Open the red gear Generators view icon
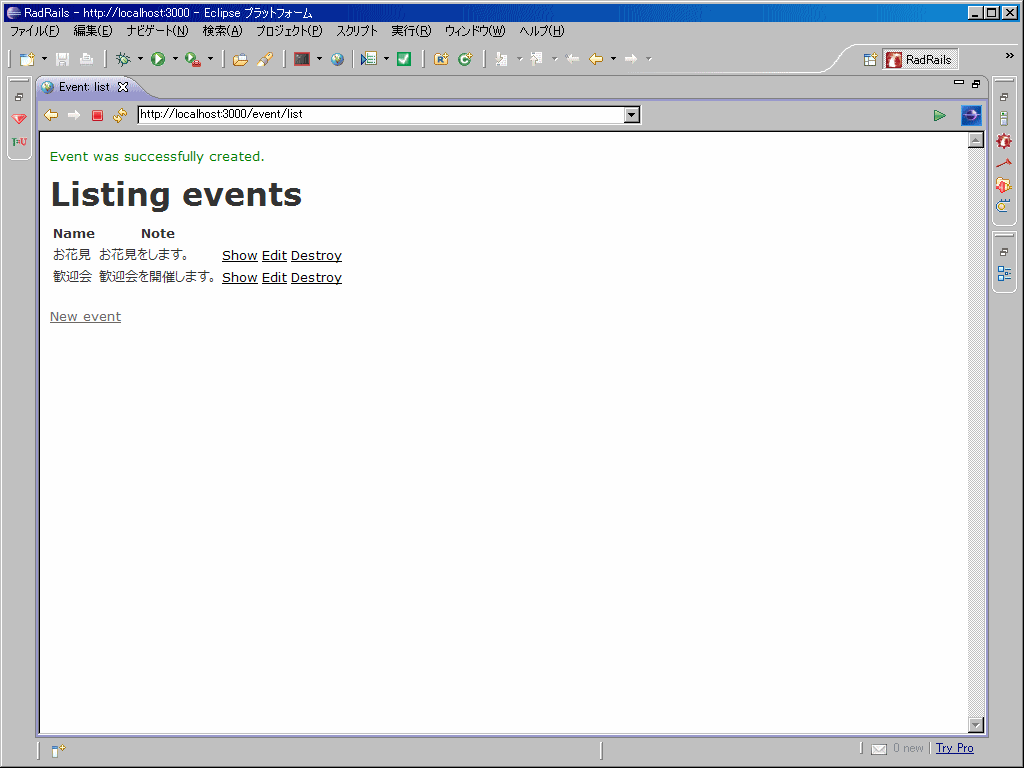 1004,141
